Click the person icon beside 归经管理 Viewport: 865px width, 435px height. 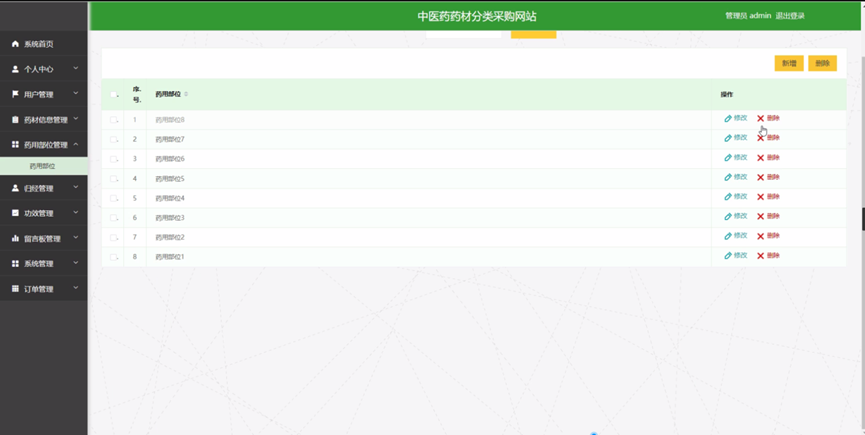[x=15, y=188]
